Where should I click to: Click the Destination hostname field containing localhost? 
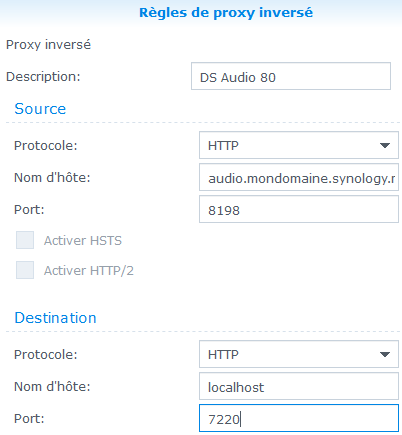pos(299,386)
